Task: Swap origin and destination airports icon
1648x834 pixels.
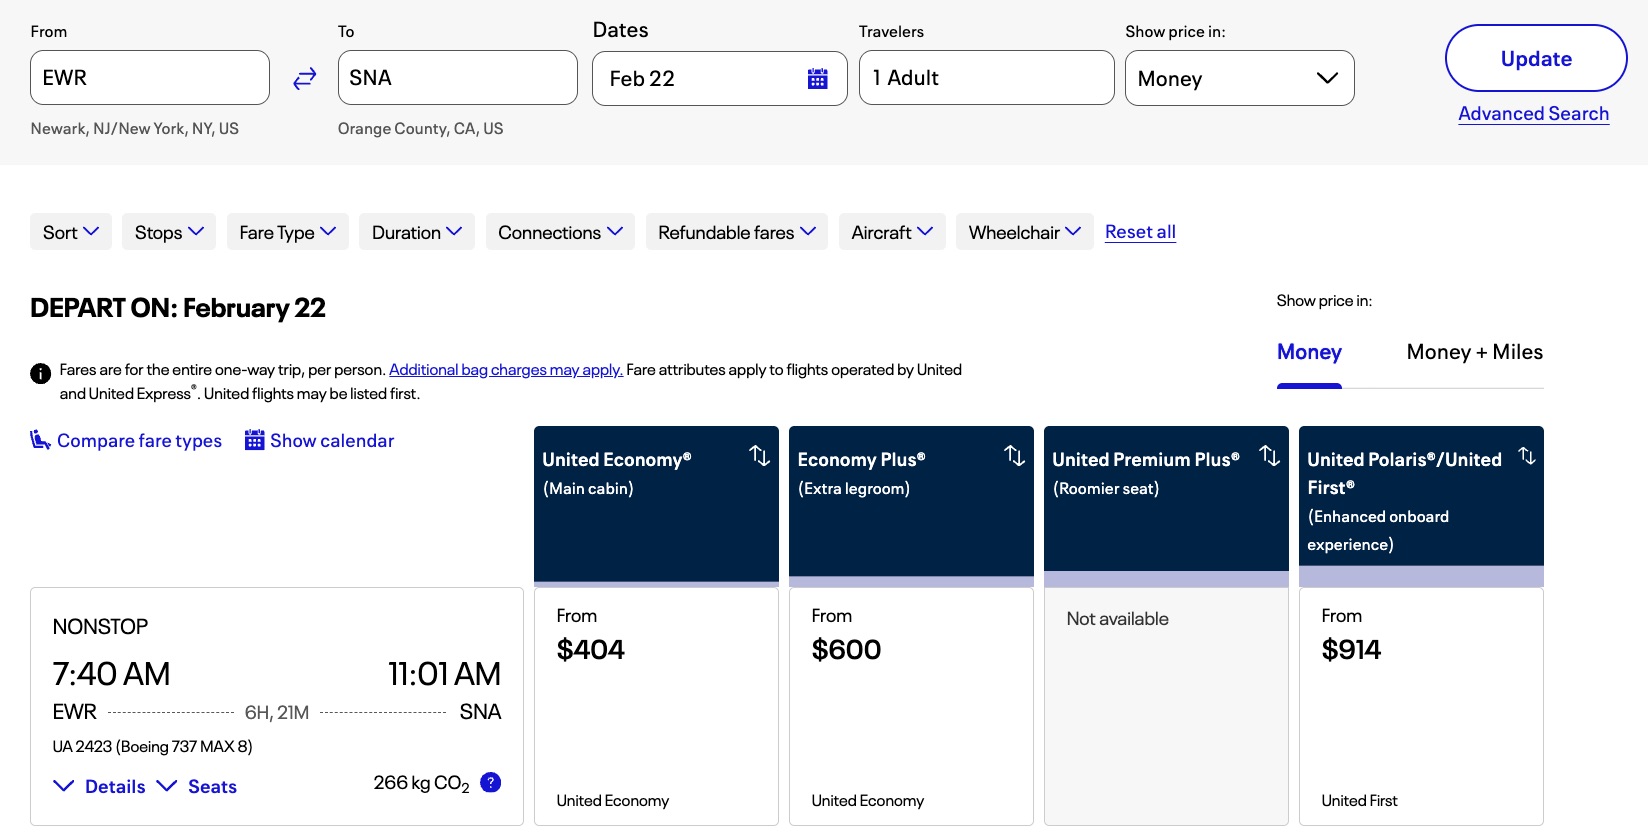Action: [x=304, y=78]
